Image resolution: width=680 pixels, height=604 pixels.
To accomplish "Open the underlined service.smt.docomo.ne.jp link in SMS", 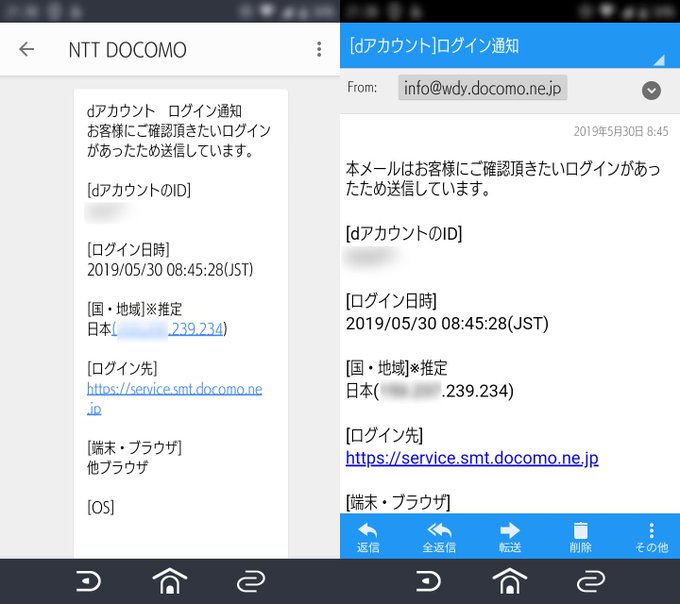I will pos(174,398).
